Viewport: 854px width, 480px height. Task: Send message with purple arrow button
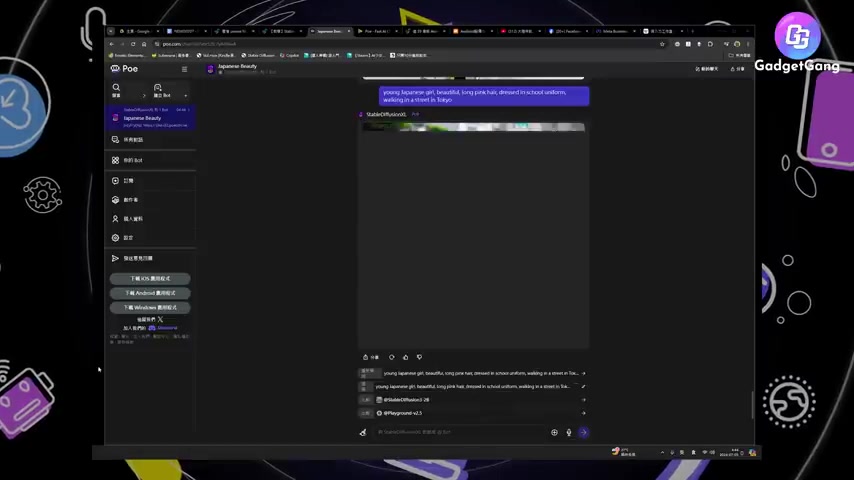(x=583, y=433)
